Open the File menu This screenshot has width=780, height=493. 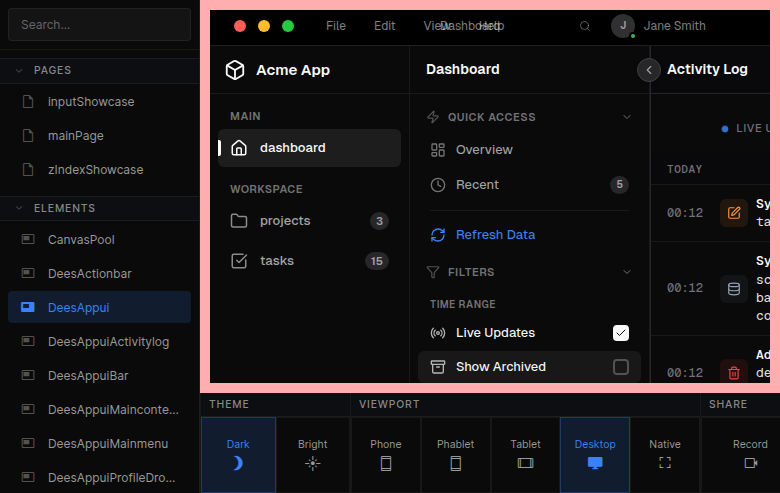[x=336, y=26]
